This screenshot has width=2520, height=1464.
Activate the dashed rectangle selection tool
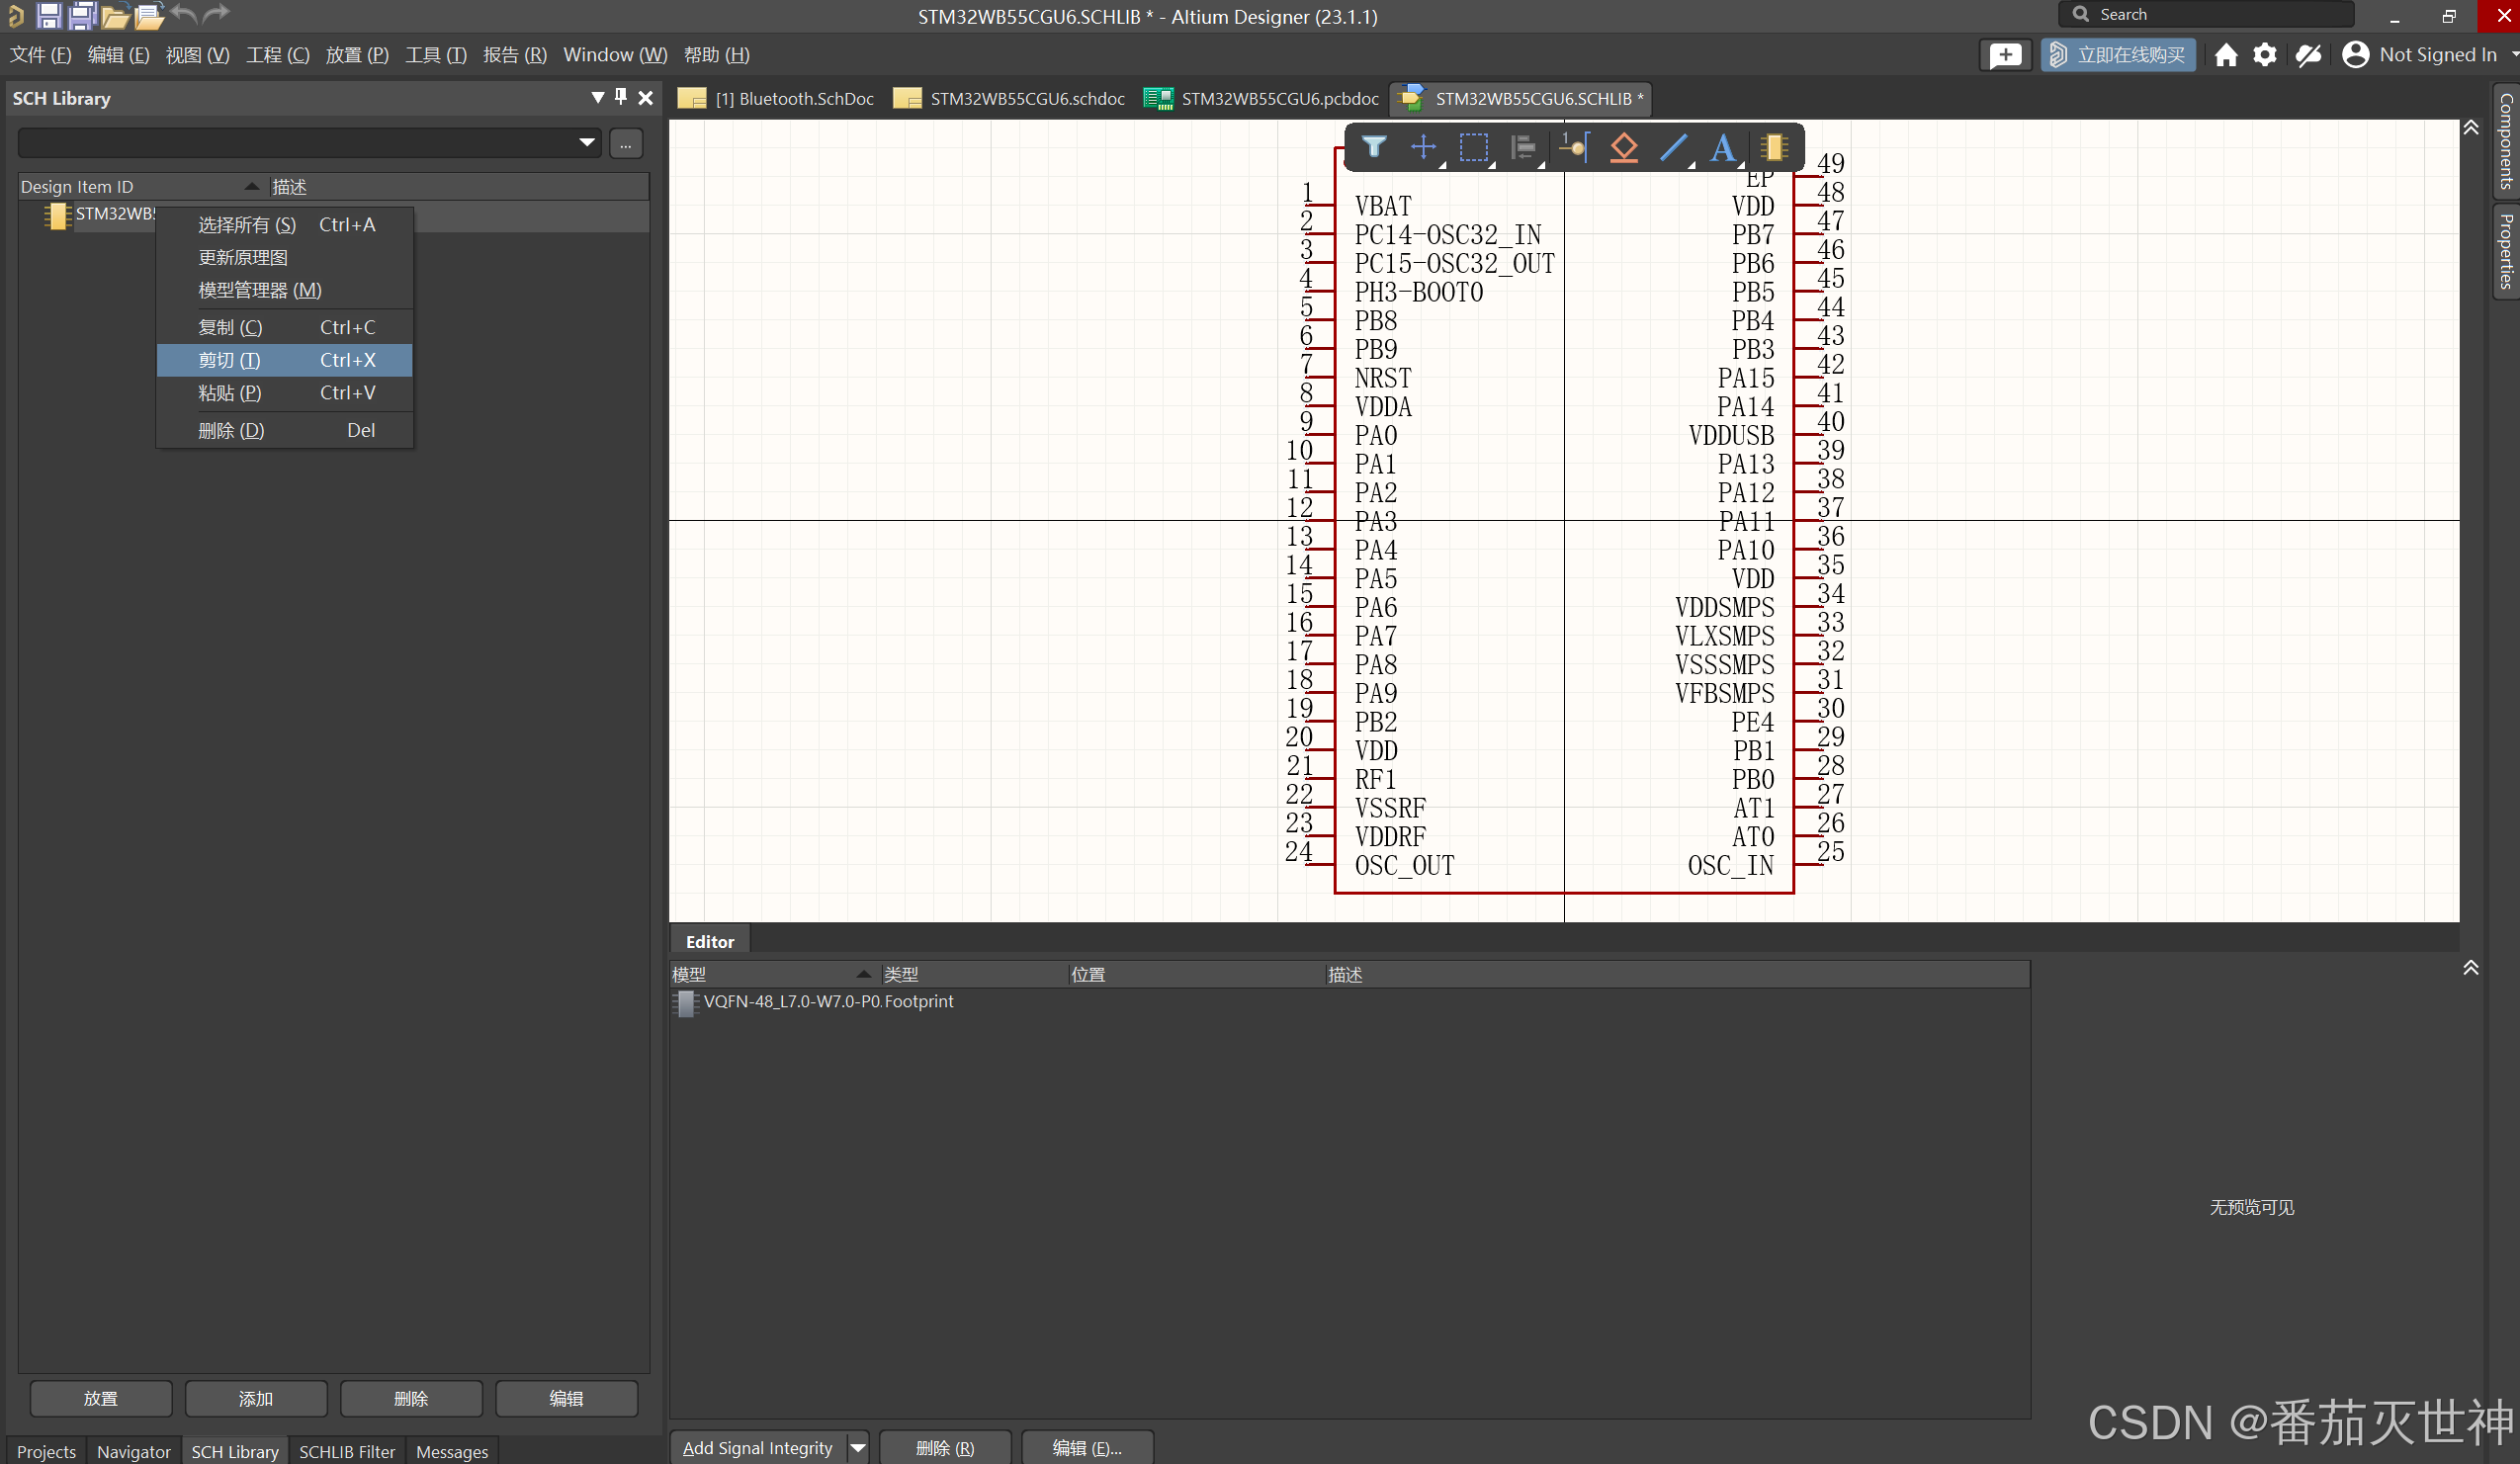coord(1473,148)
